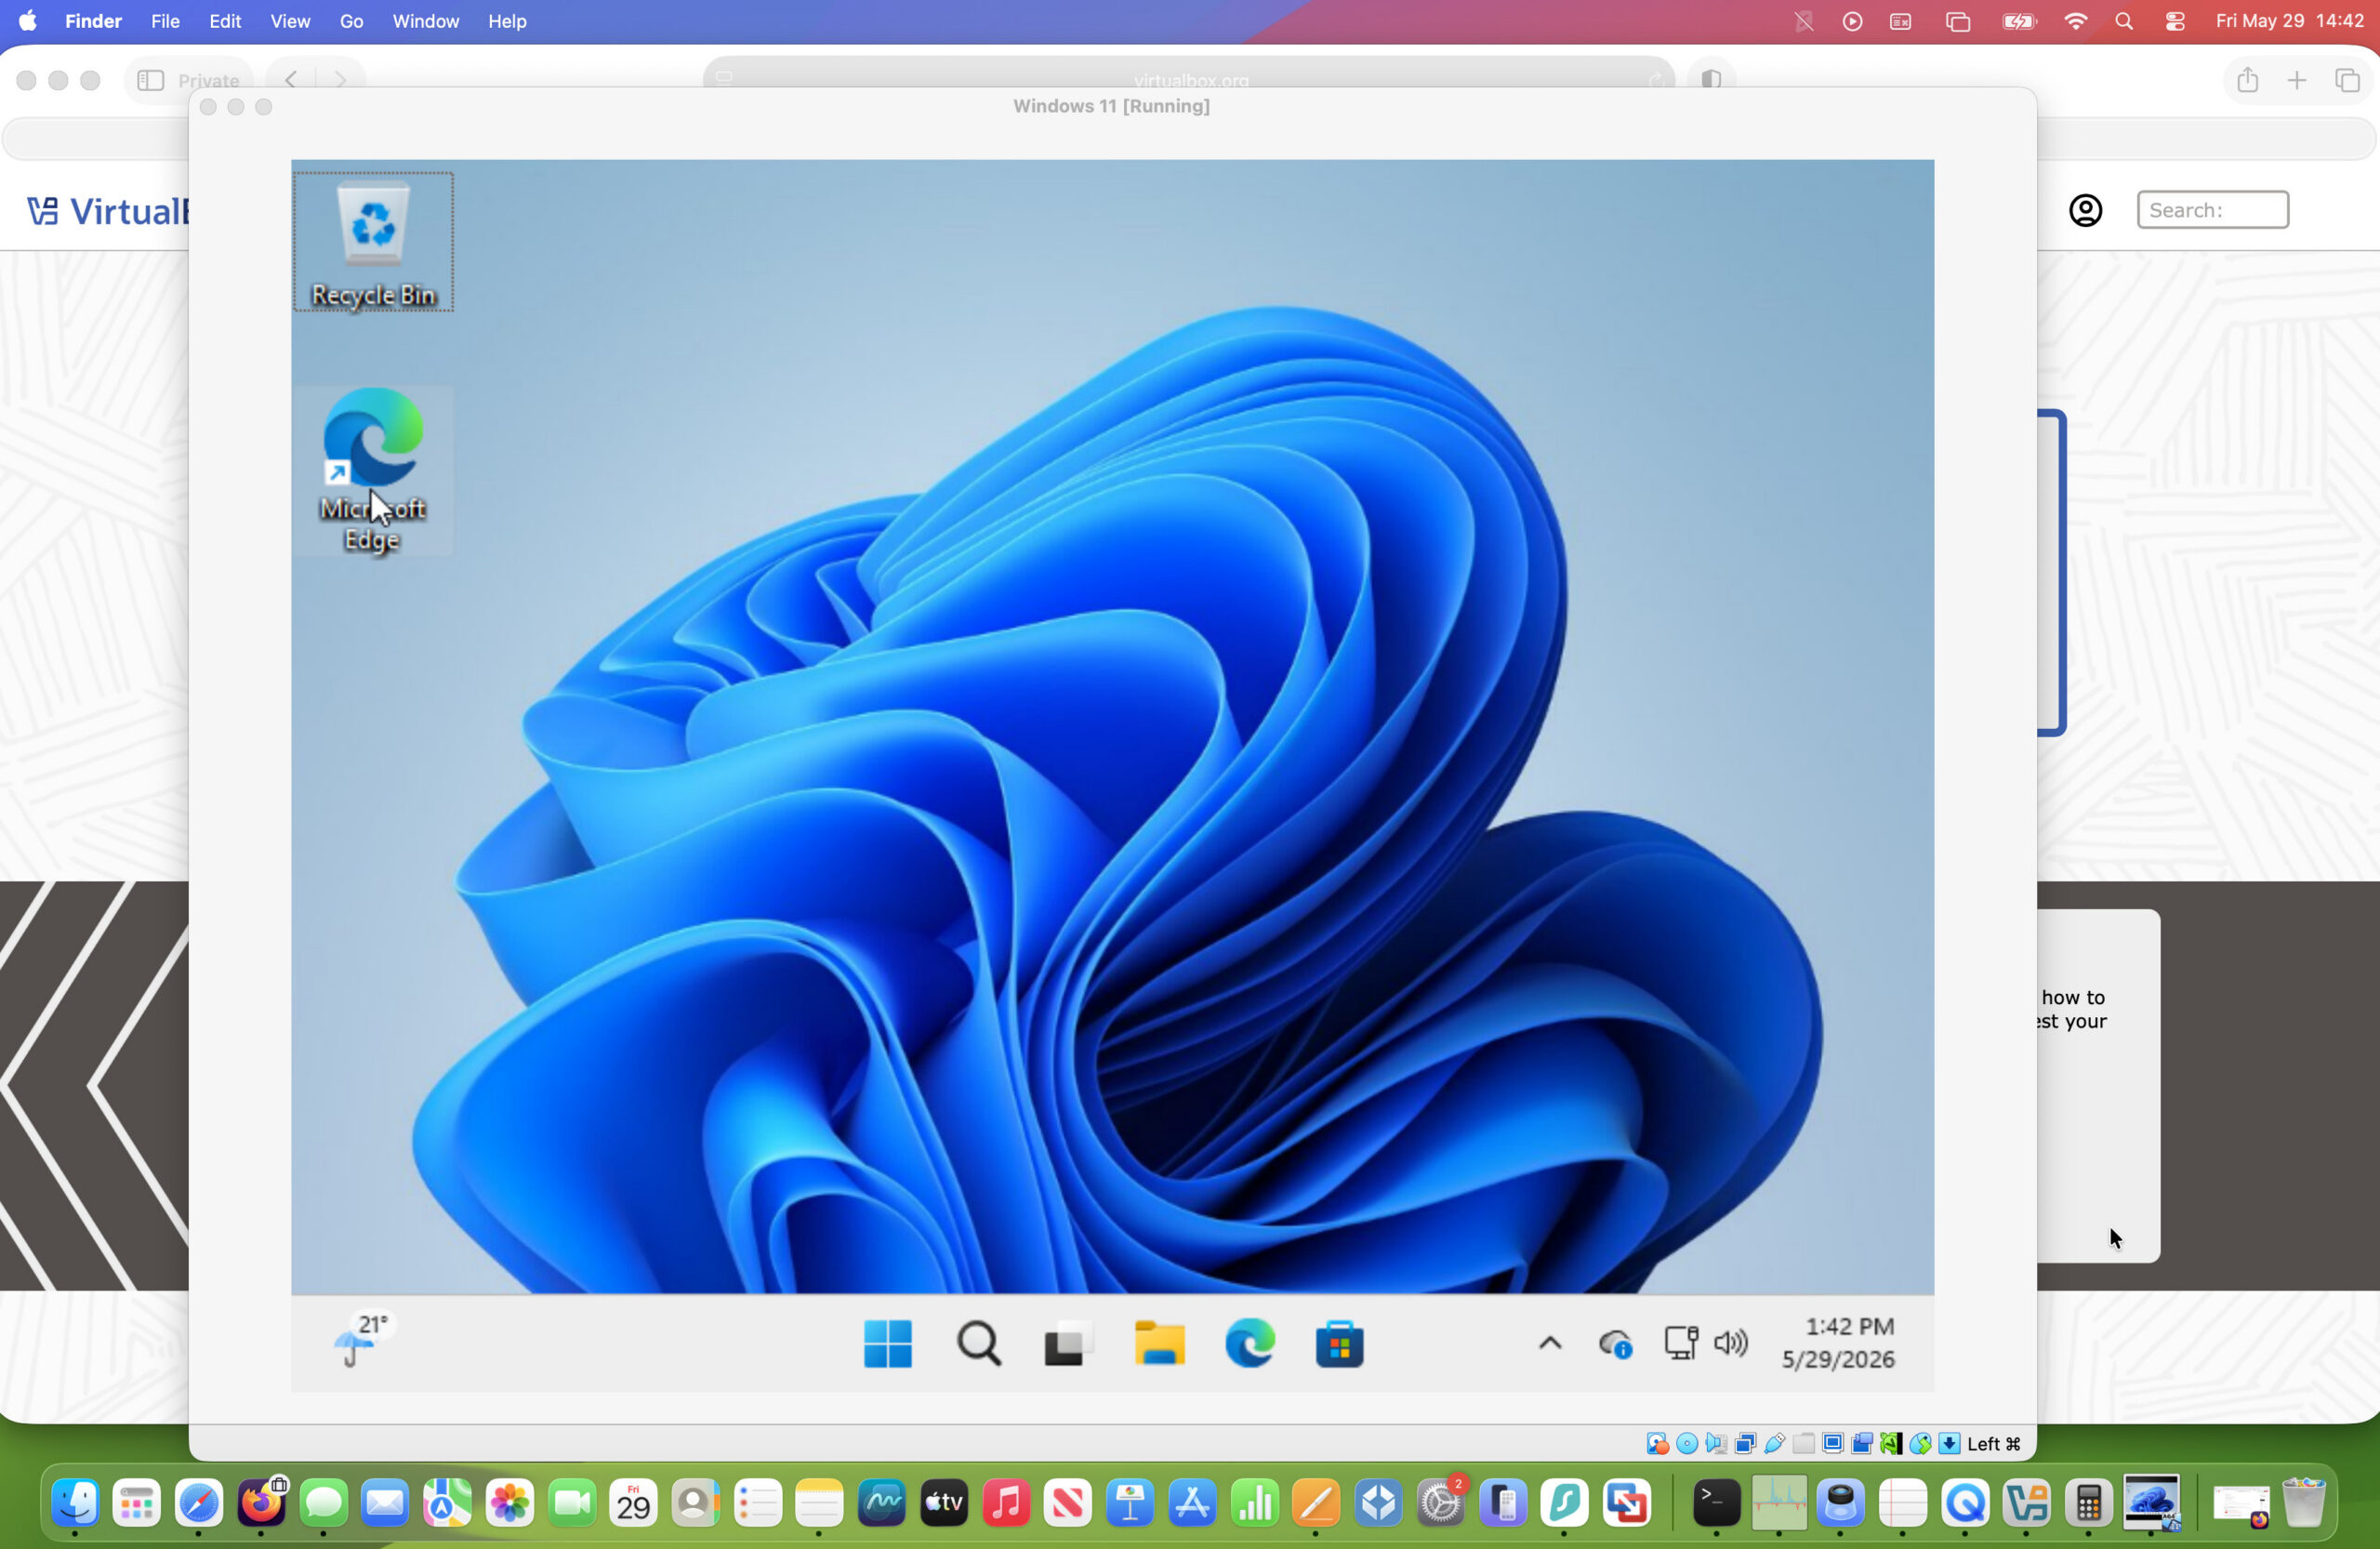This screenshot has height=1549, width=2380.
Task: Select the Microsoft Edge desktop shortcut
Action: click(x=373, y=470)
